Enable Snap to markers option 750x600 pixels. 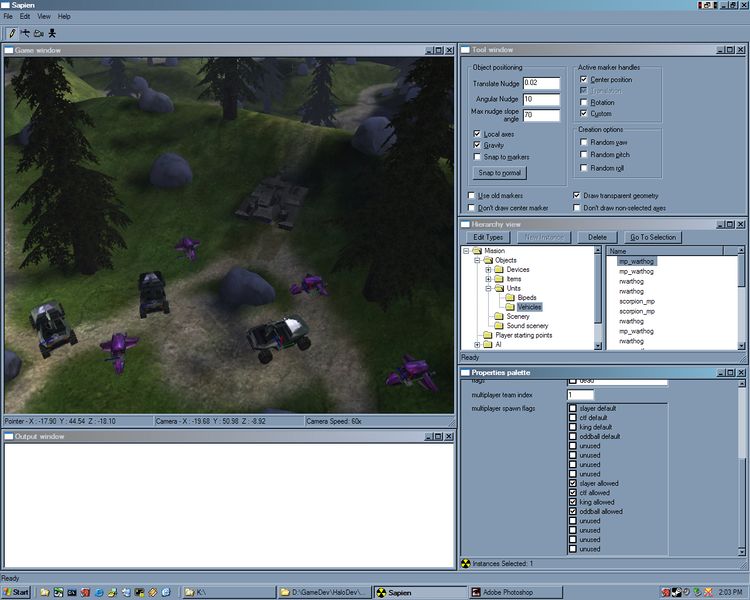pyautogui.click(x=477, y=157)
